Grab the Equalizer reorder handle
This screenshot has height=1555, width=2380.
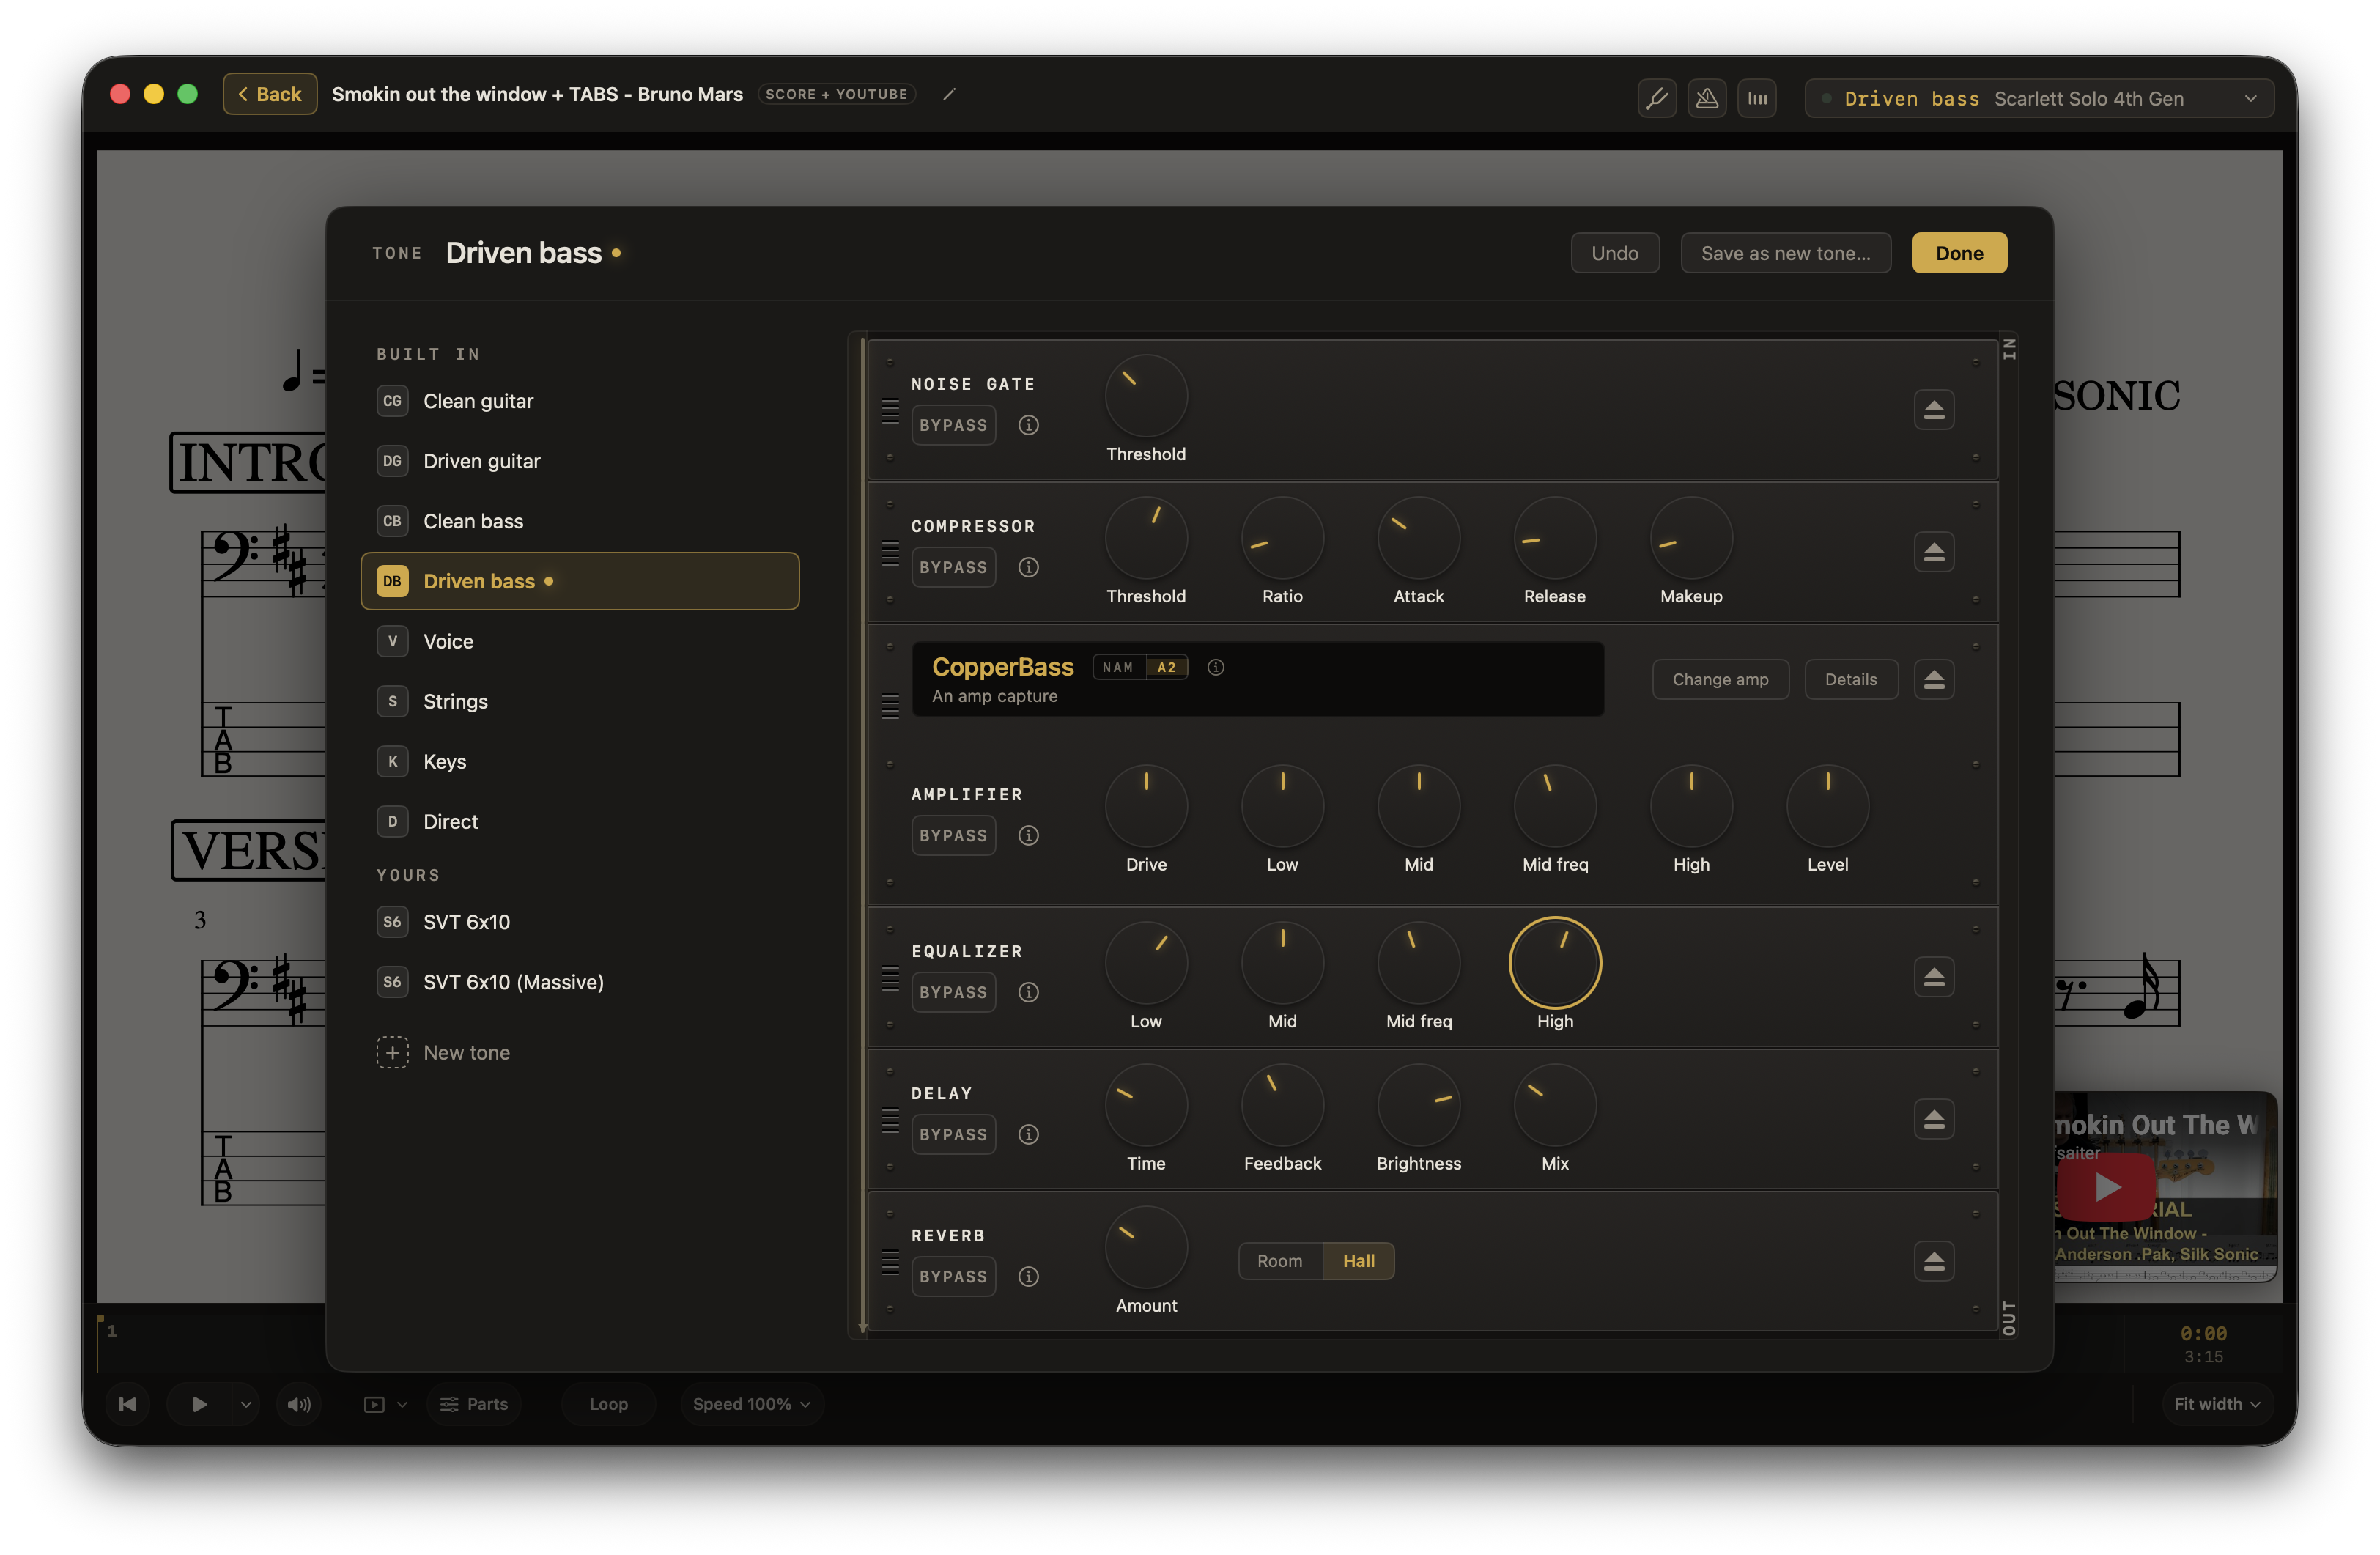click(890, 977)
